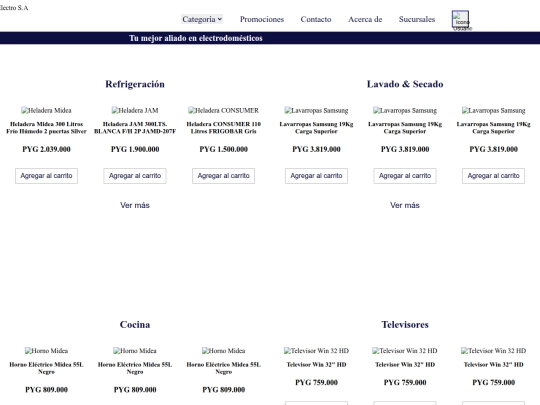Click the title Heladera Midea 300 Litros Frío Húmedo
Viewport: 540px width, 405px height.
pyautogui.click(x=46, y=127)
